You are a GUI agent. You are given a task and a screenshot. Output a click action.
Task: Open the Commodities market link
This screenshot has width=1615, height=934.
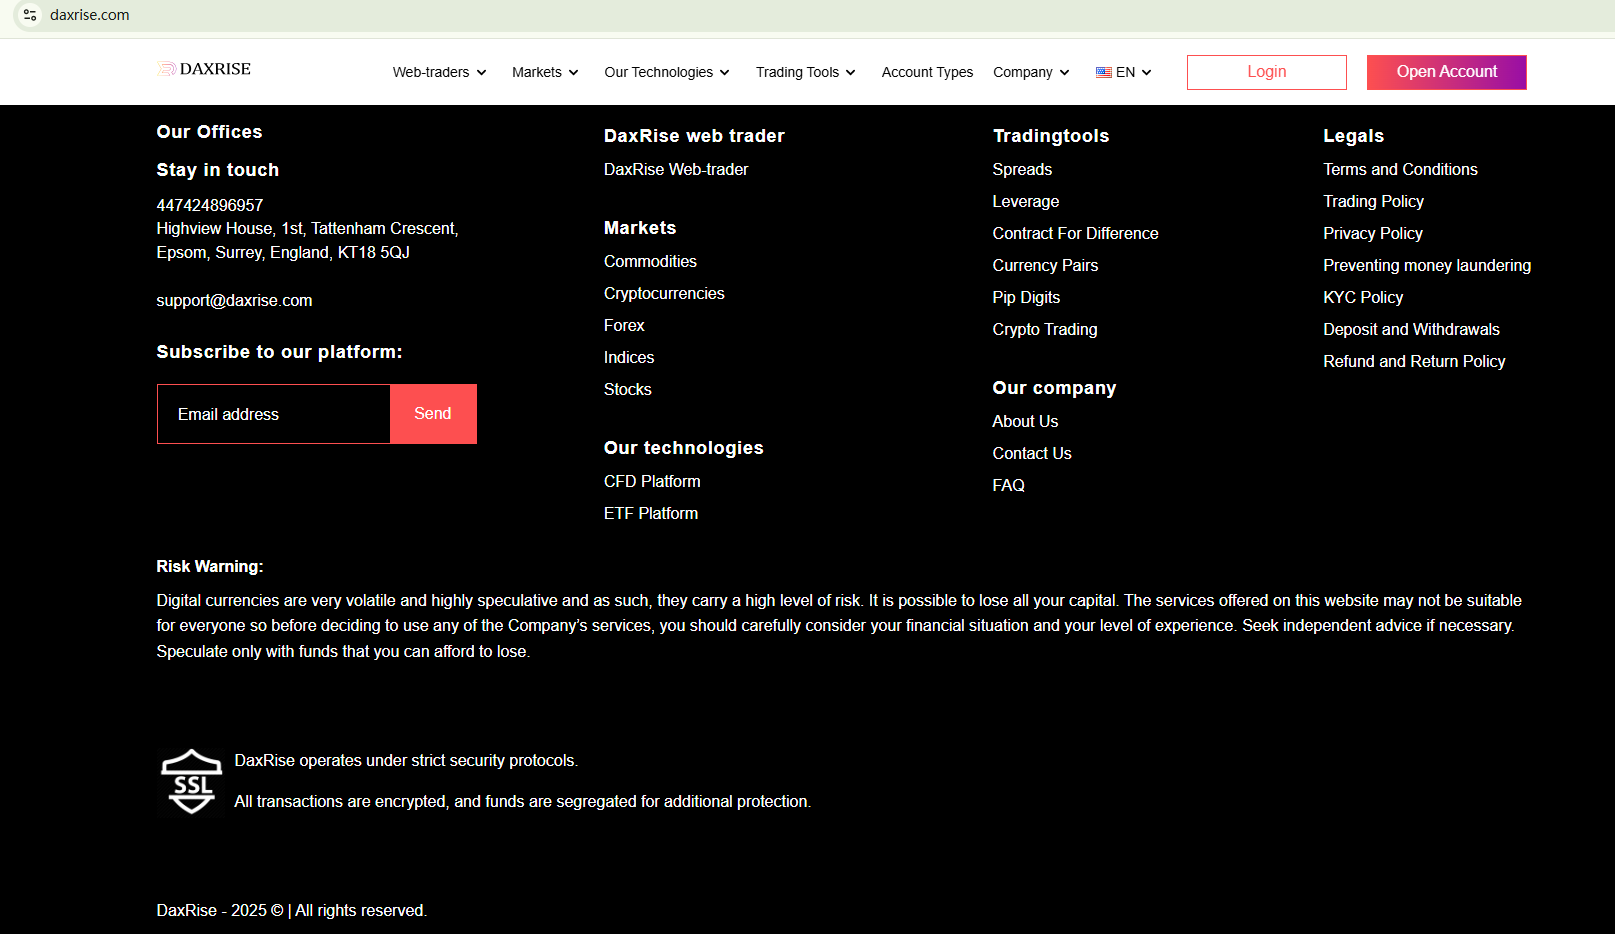[x=650, y=262]
